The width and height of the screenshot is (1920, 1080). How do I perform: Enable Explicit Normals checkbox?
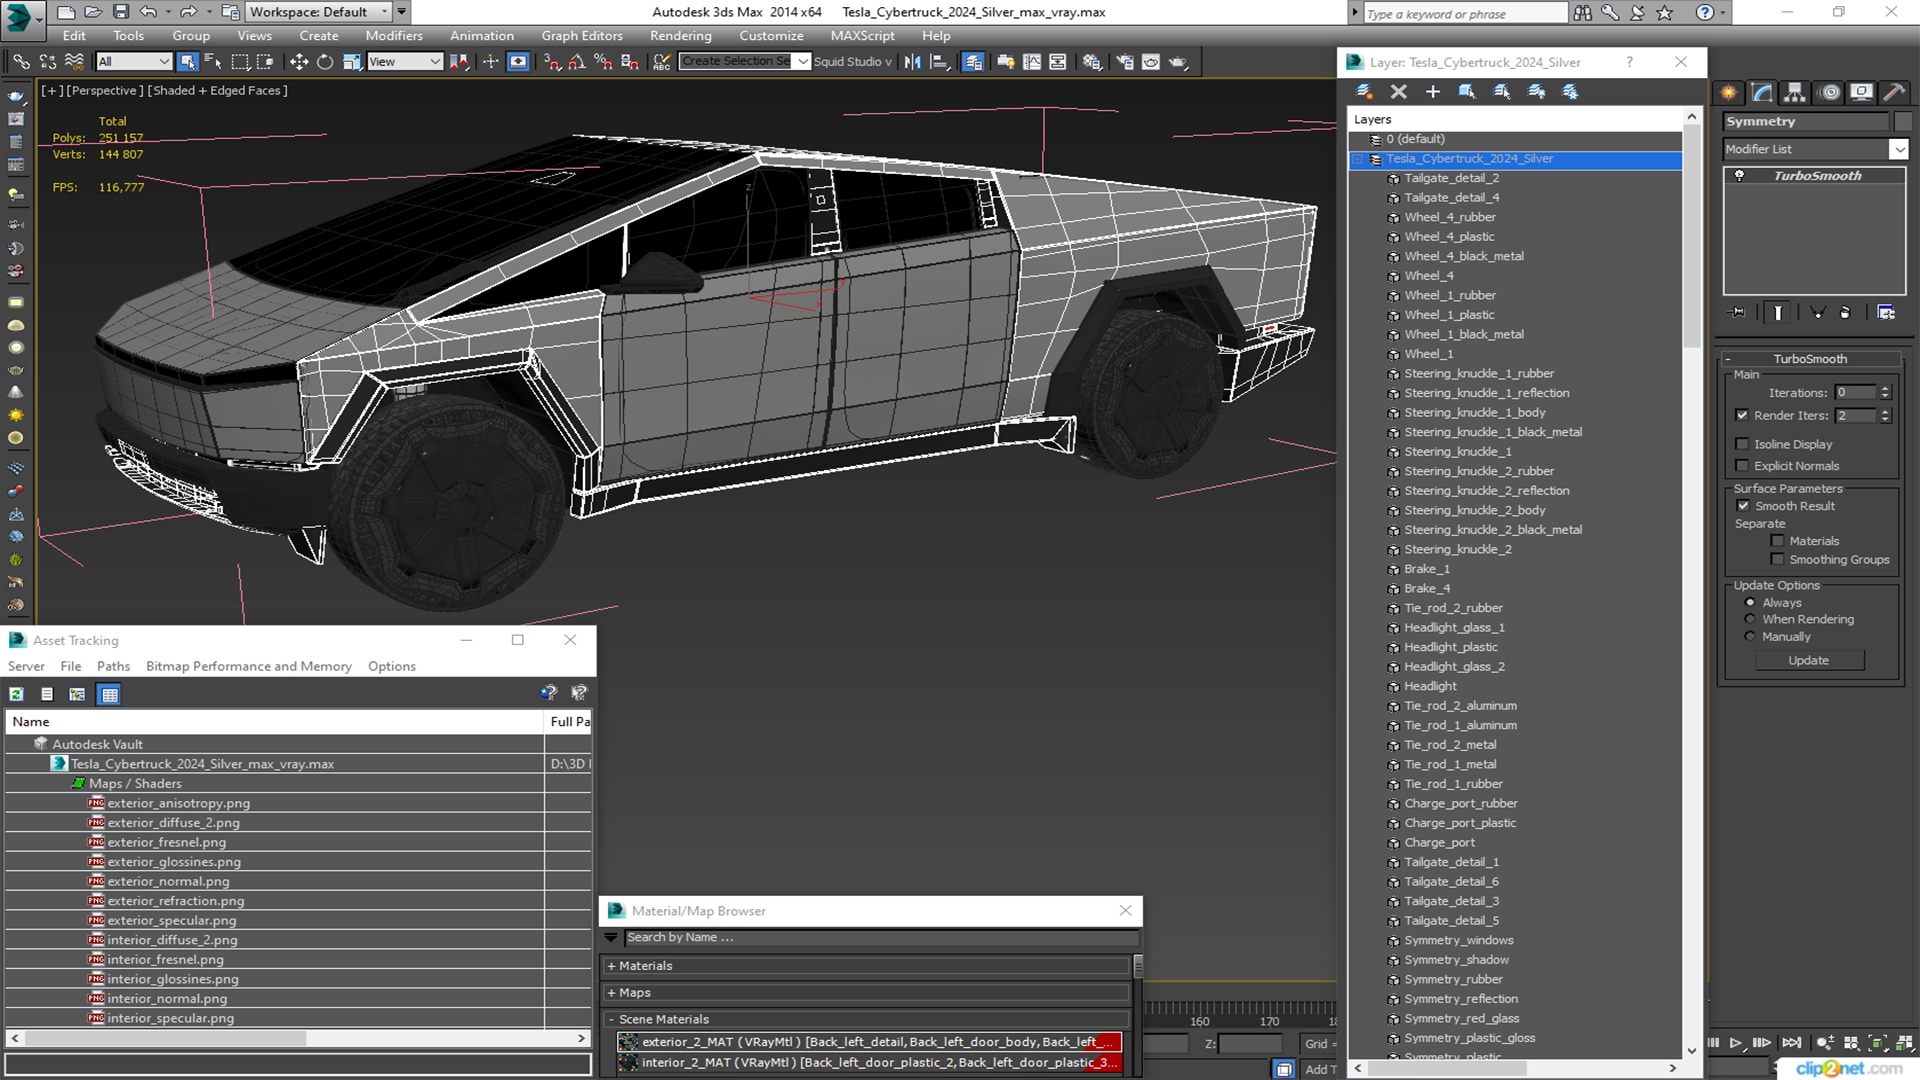(1742, 466)
